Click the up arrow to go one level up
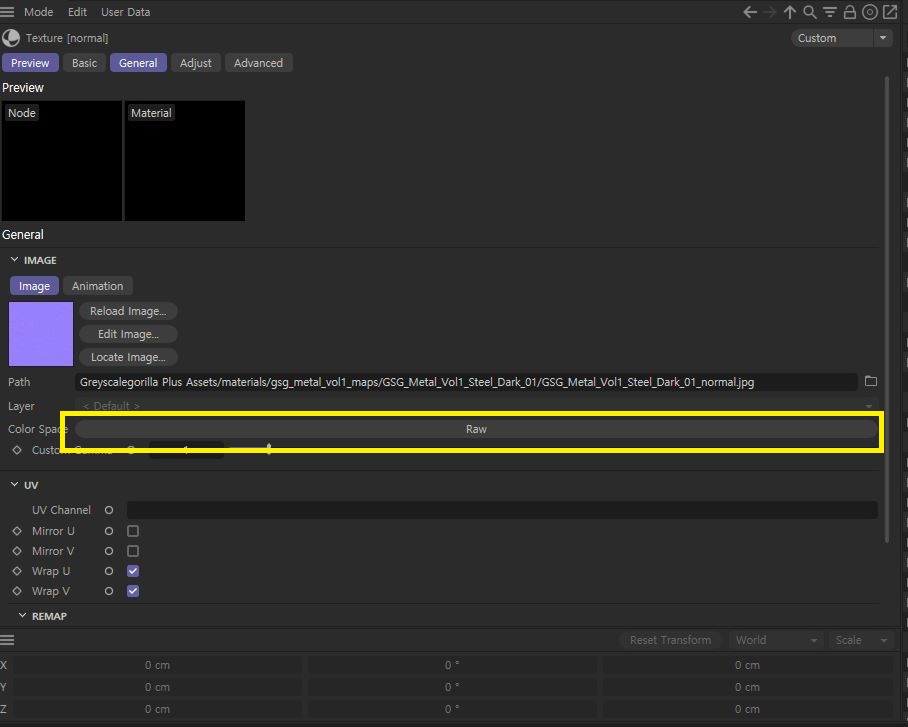 tap(790, 12)
